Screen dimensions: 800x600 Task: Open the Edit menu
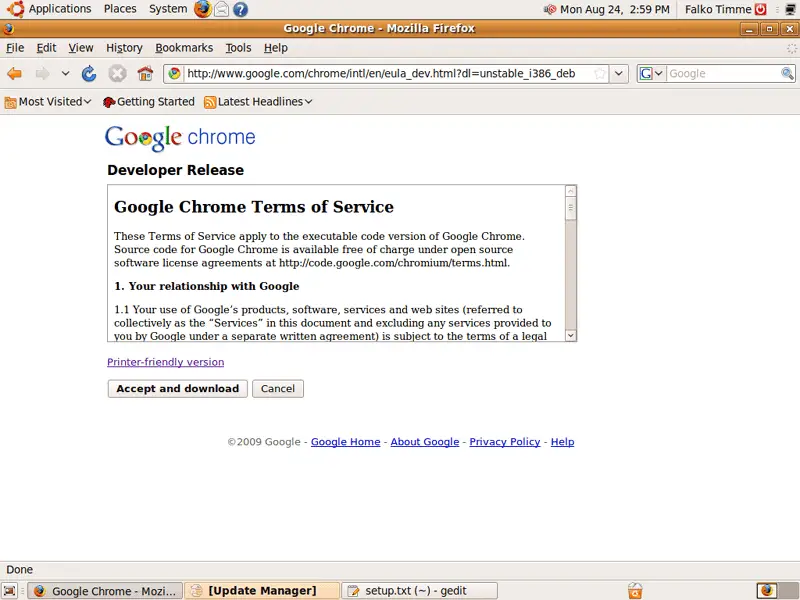[x=46, y=48]
